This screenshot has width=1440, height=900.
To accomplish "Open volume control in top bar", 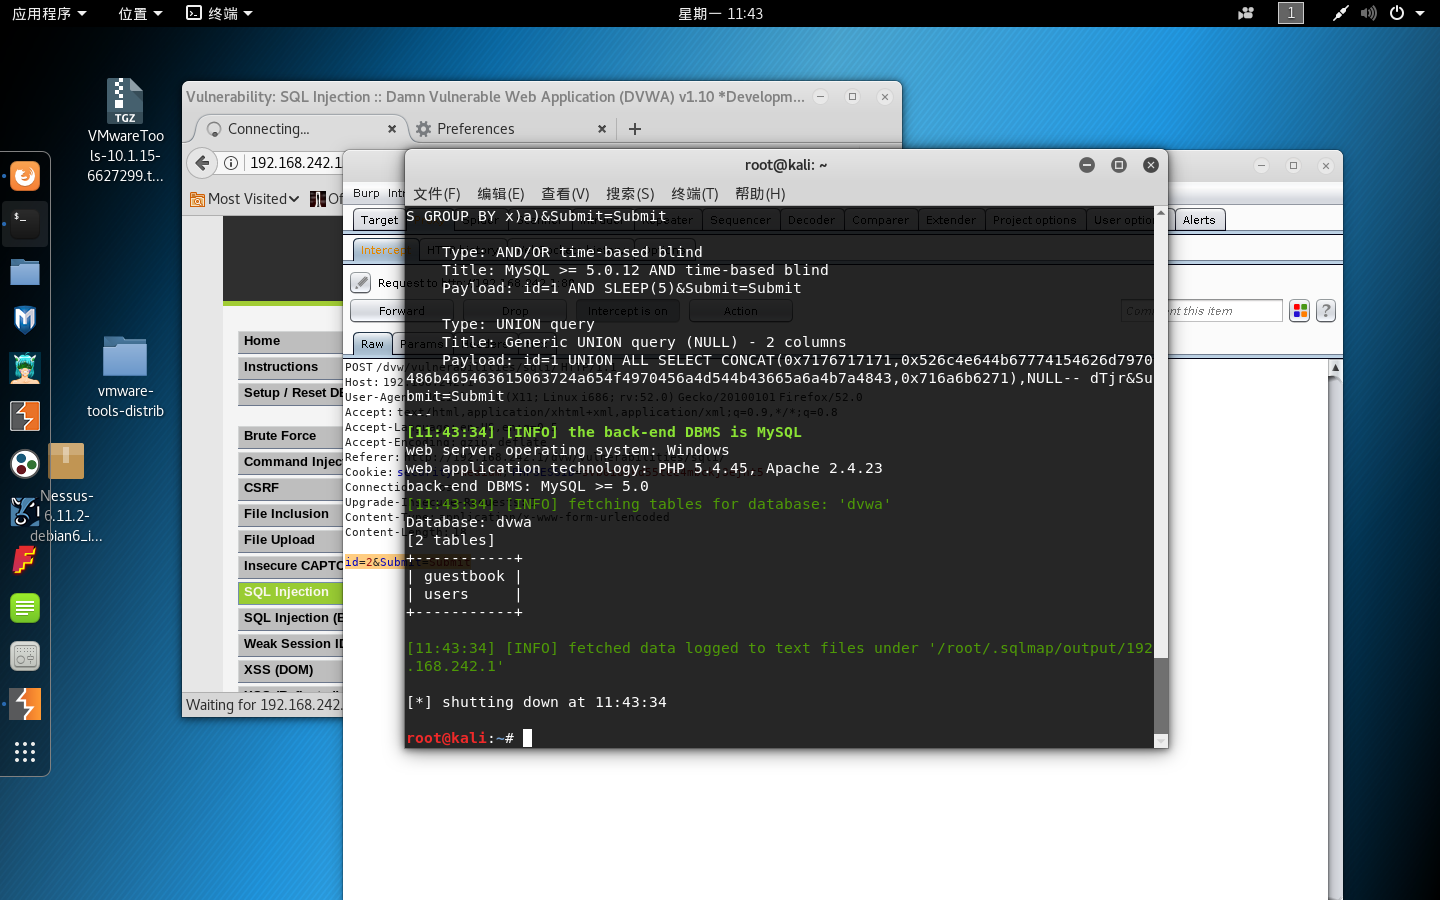I will tap(1369, 13).
